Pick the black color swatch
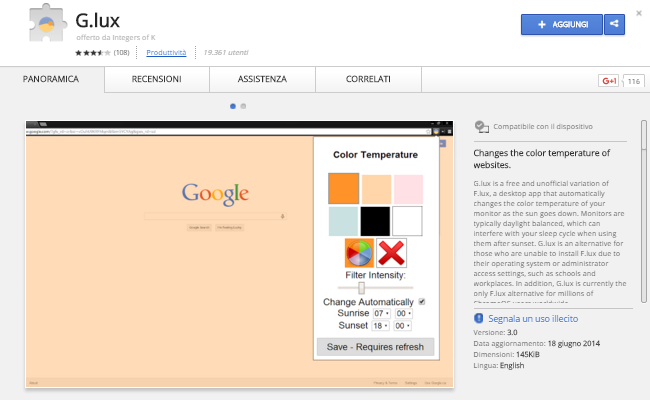 375,221
